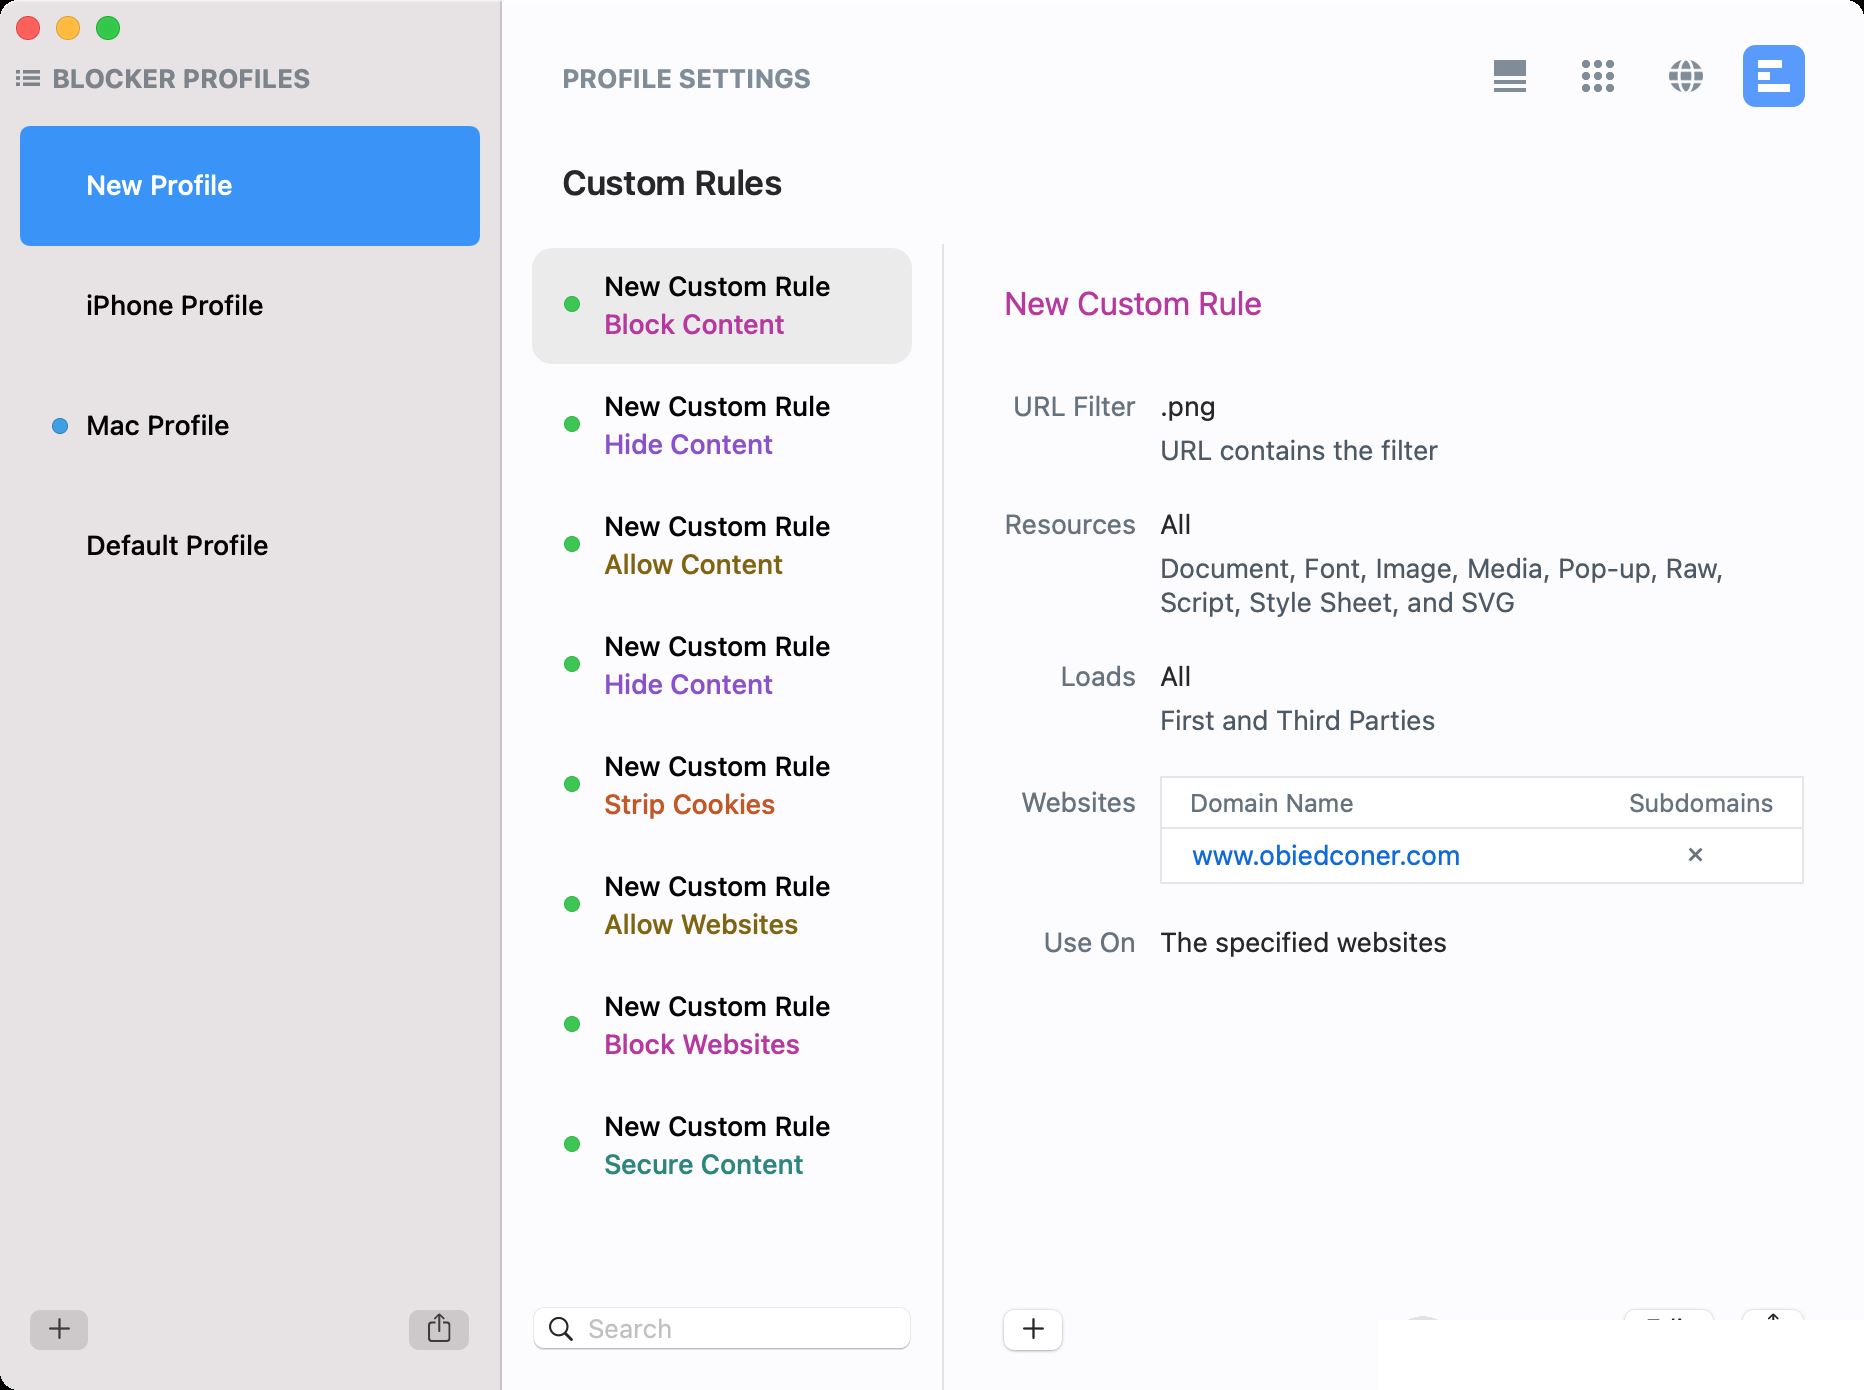Toggle green status dot of Strip Cookies rule
The image size is (1864, 1390).
click(572, 784)
